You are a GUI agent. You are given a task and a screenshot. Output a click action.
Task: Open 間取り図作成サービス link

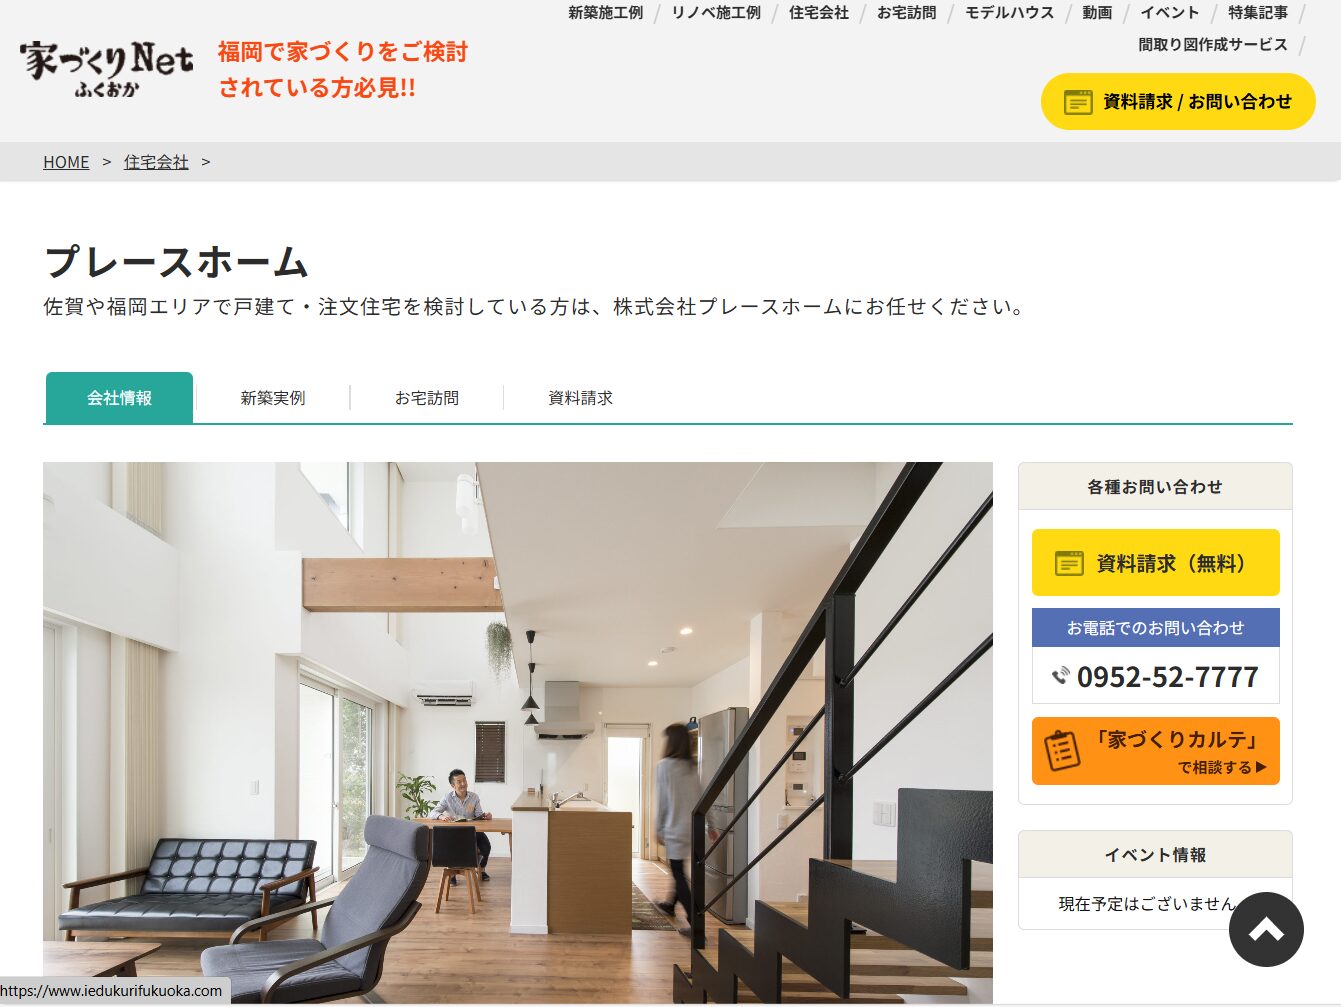coord(1213,45)
